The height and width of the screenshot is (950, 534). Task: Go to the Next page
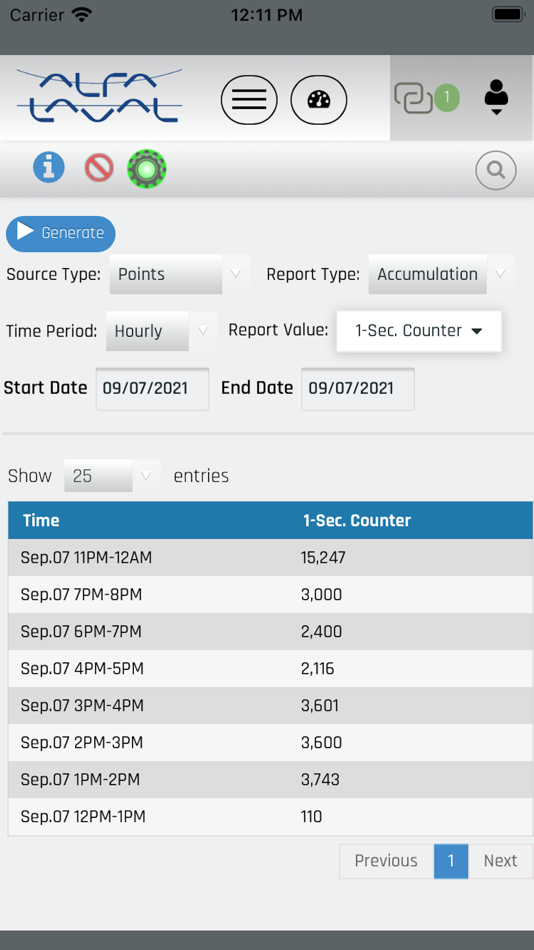click(500, 861)
